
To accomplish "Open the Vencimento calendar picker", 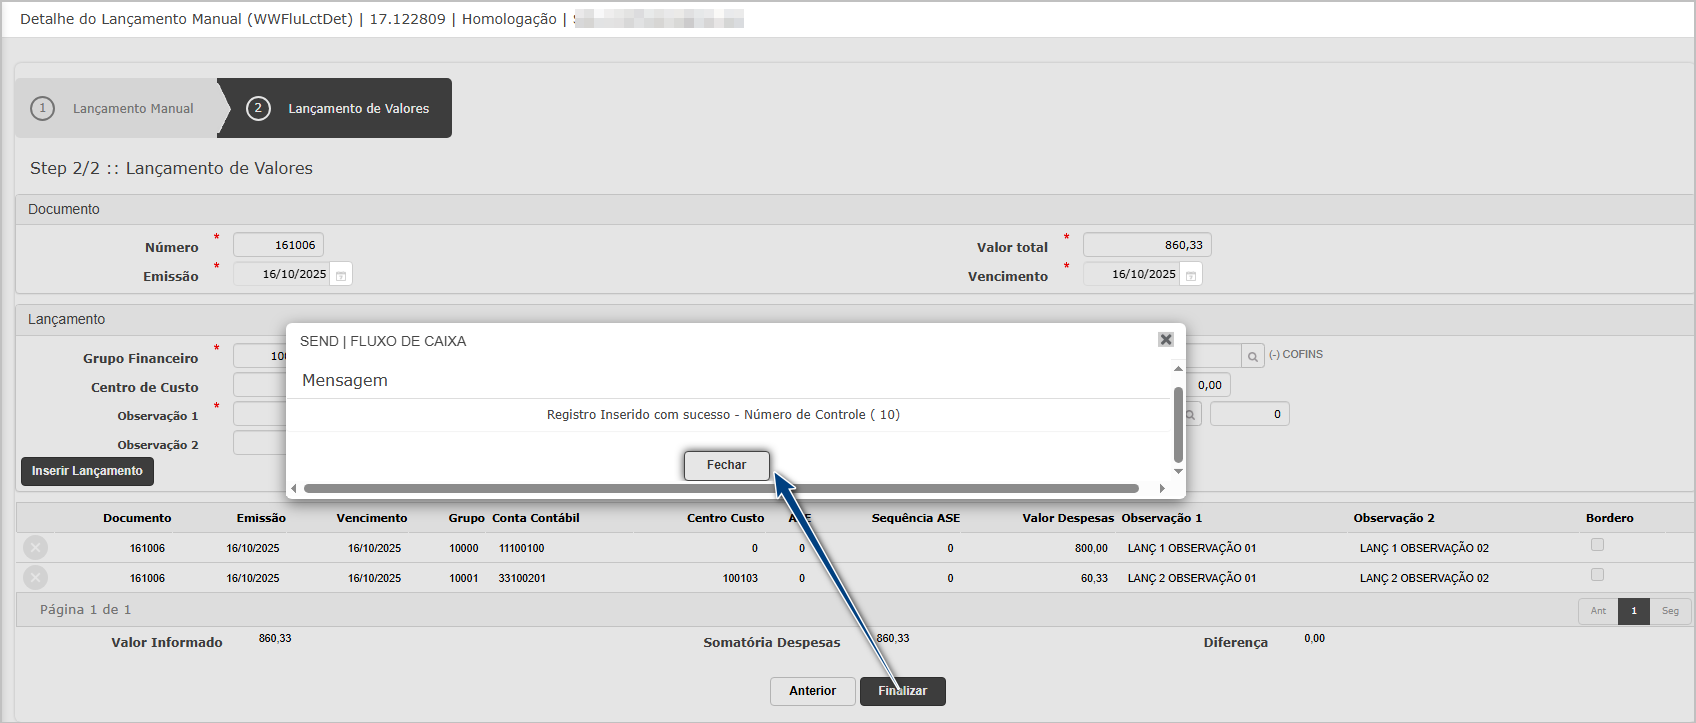I will (1190, 275).
